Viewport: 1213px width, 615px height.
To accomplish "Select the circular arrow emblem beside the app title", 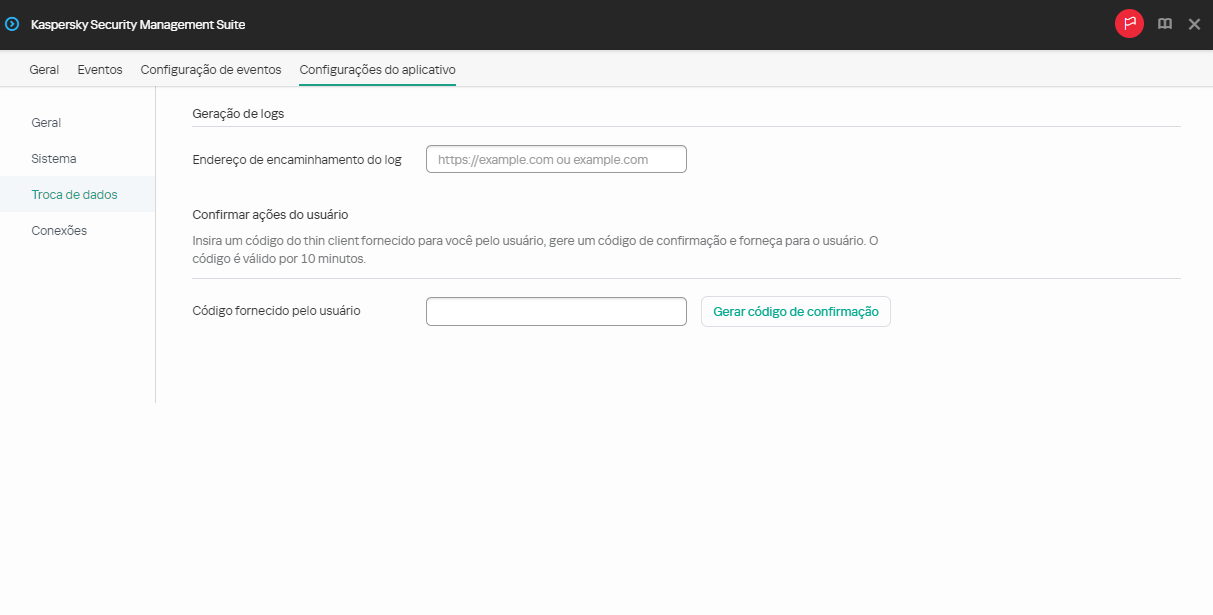I will (x=12, y=23).
